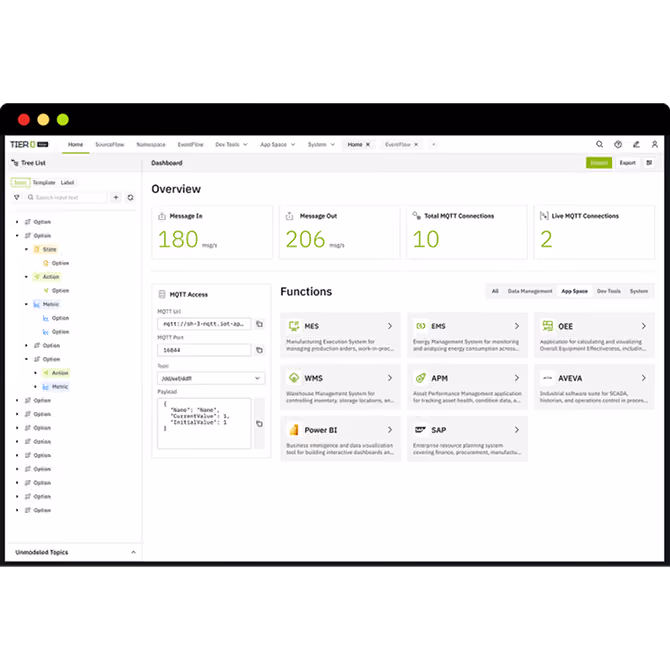Open the System dropdown menu
The height and width of the screenshot is (670, 670).
click(x=321, y=144)
